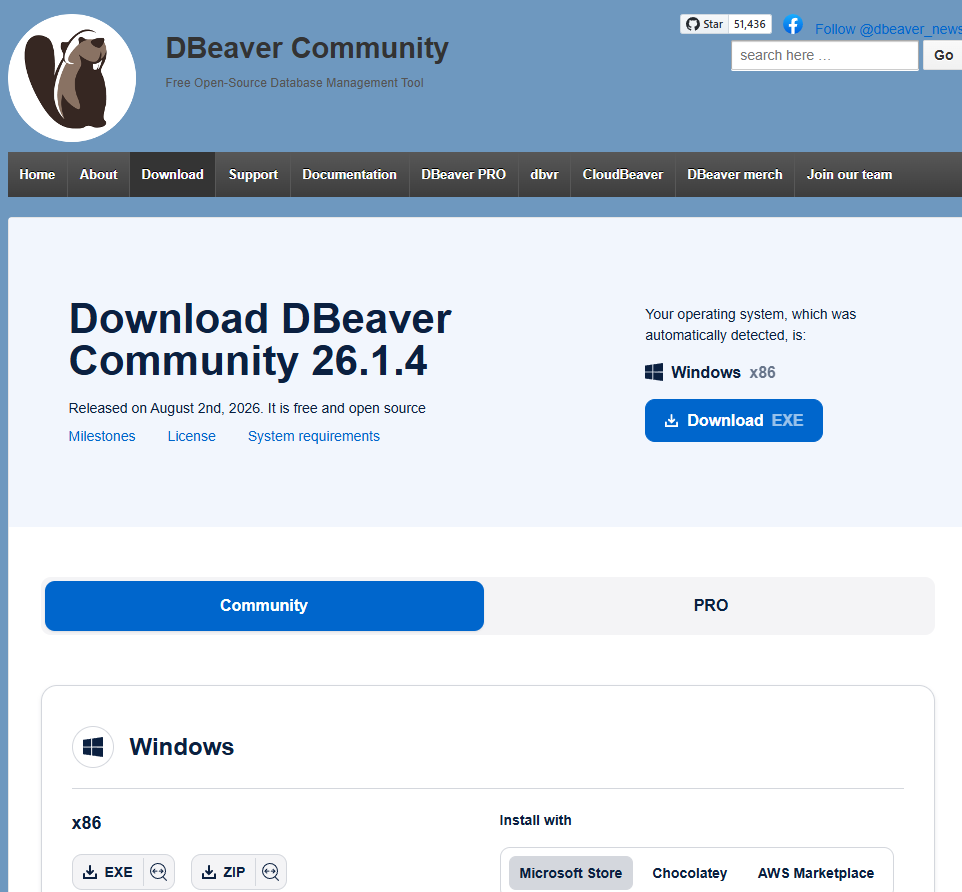Open the Home menu item
The image size is (962, 892).
(37, 174)
